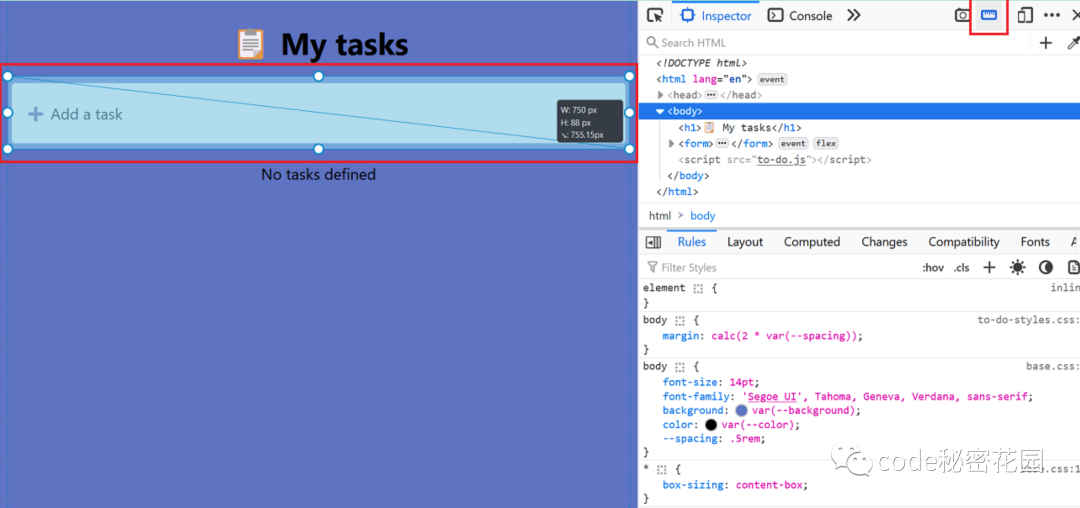Open the Compatibility tab

[964, 242]
